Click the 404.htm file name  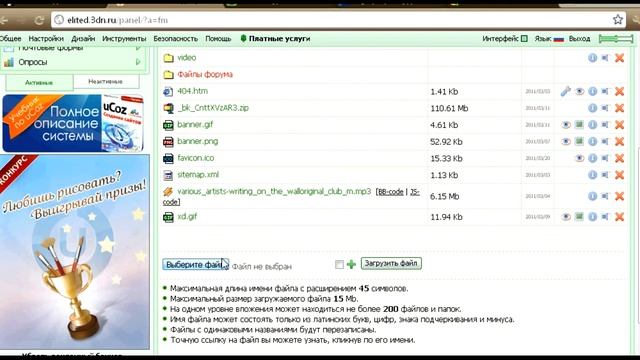click(192, 91)
